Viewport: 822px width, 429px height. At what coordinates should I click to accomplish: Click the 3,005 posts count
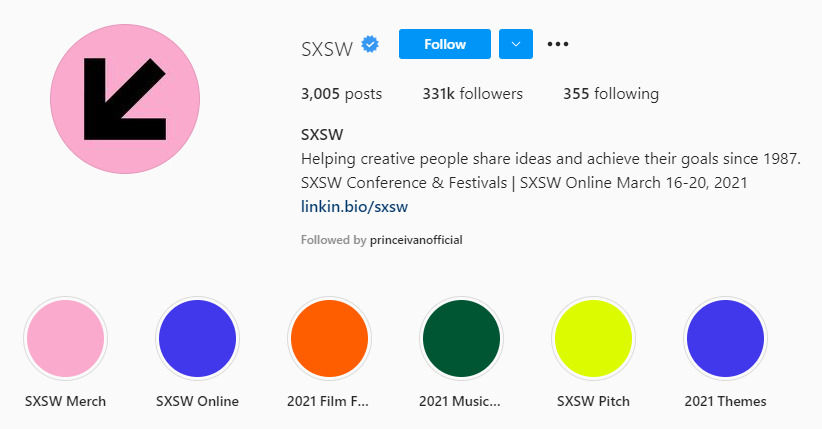(x=341, y=94)
